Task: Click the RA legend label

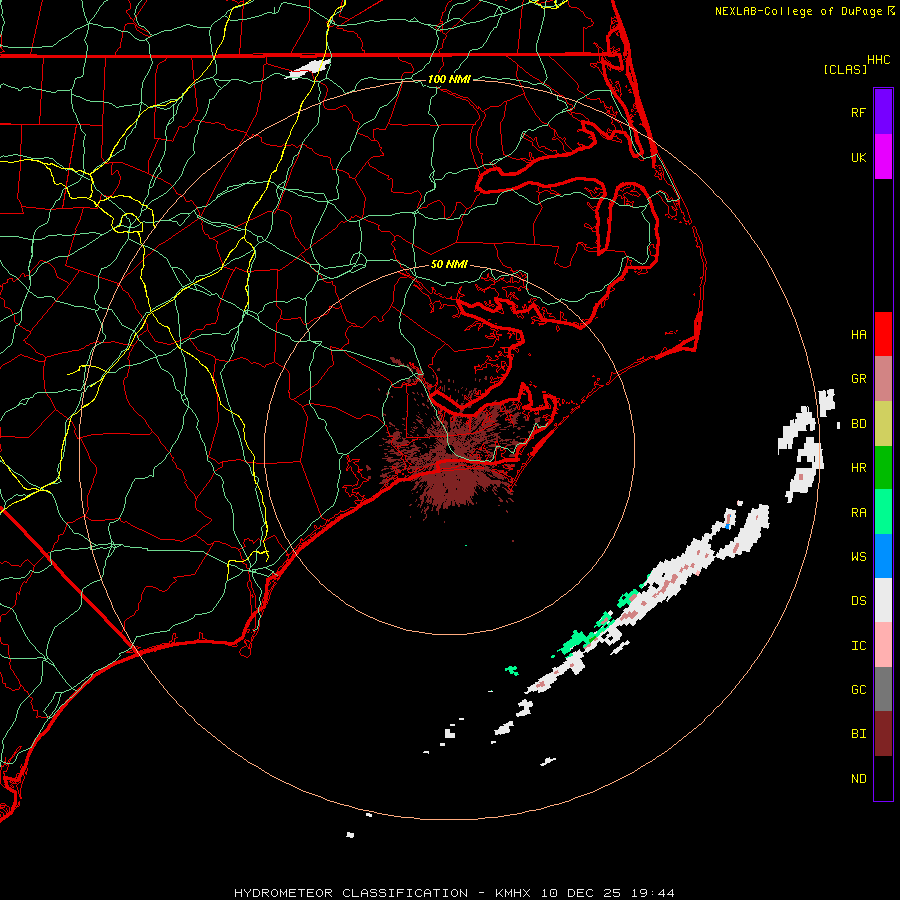Action: coord(858,513)
